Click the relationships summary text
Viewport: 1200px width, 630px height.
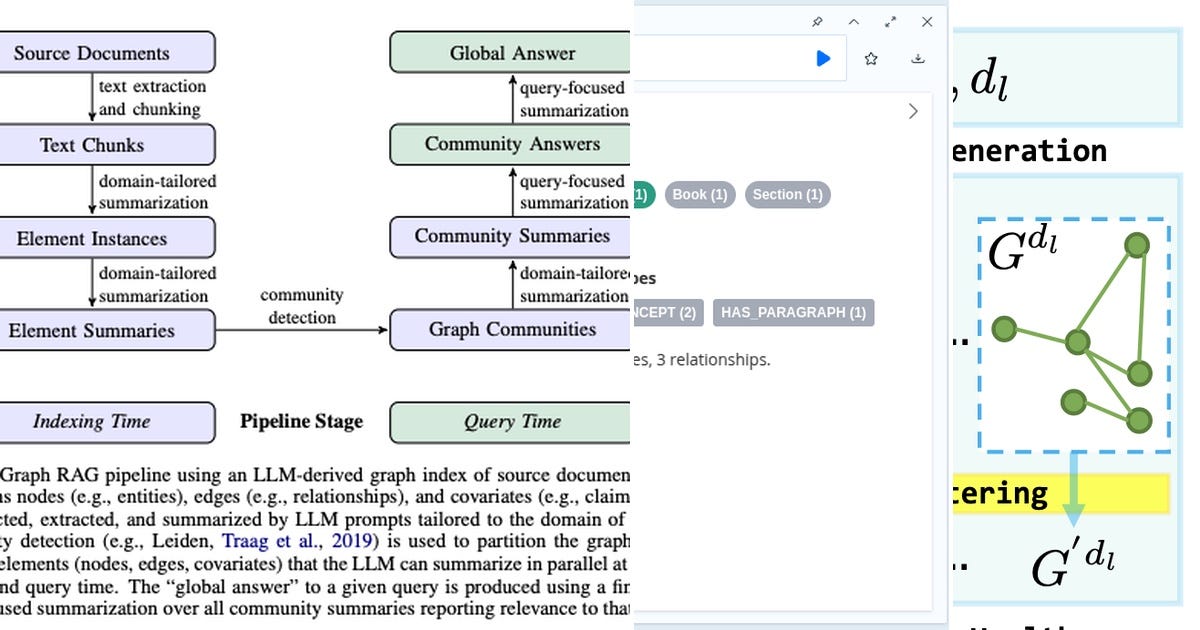[702, 360]
